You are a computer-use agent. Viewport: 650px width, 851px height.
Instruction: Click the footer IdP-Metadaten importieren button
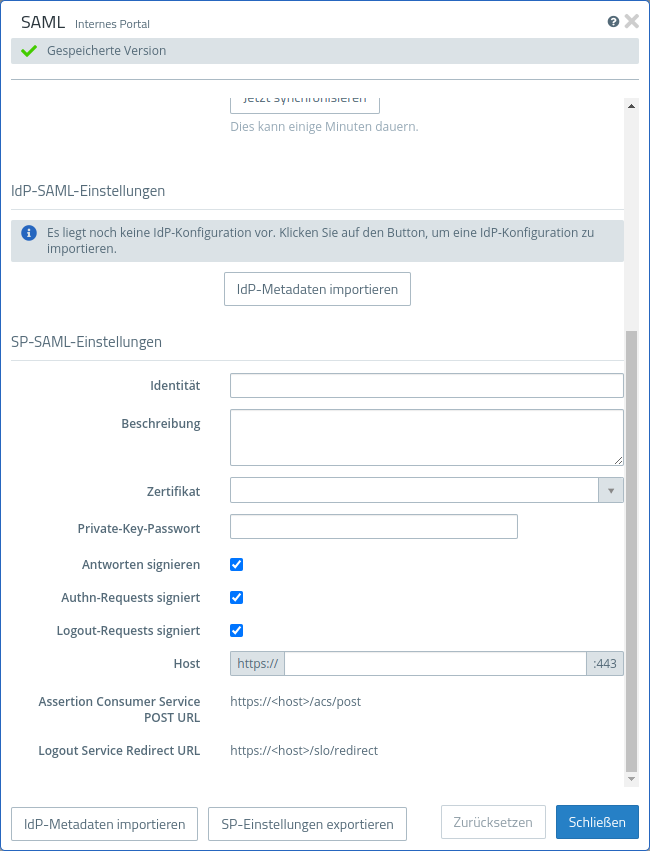pos(105,824)
